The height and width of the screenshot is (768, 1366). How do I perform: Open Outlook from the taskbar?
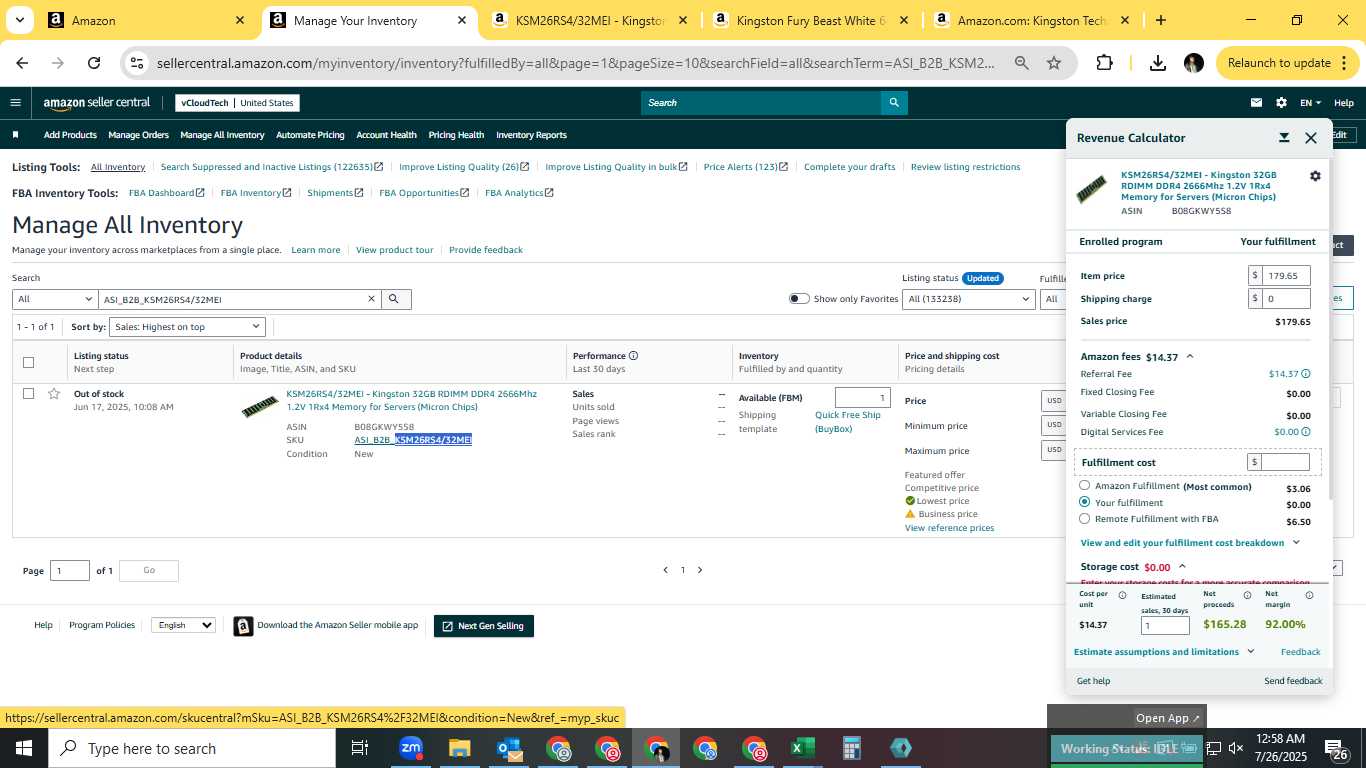click(508, 748)
